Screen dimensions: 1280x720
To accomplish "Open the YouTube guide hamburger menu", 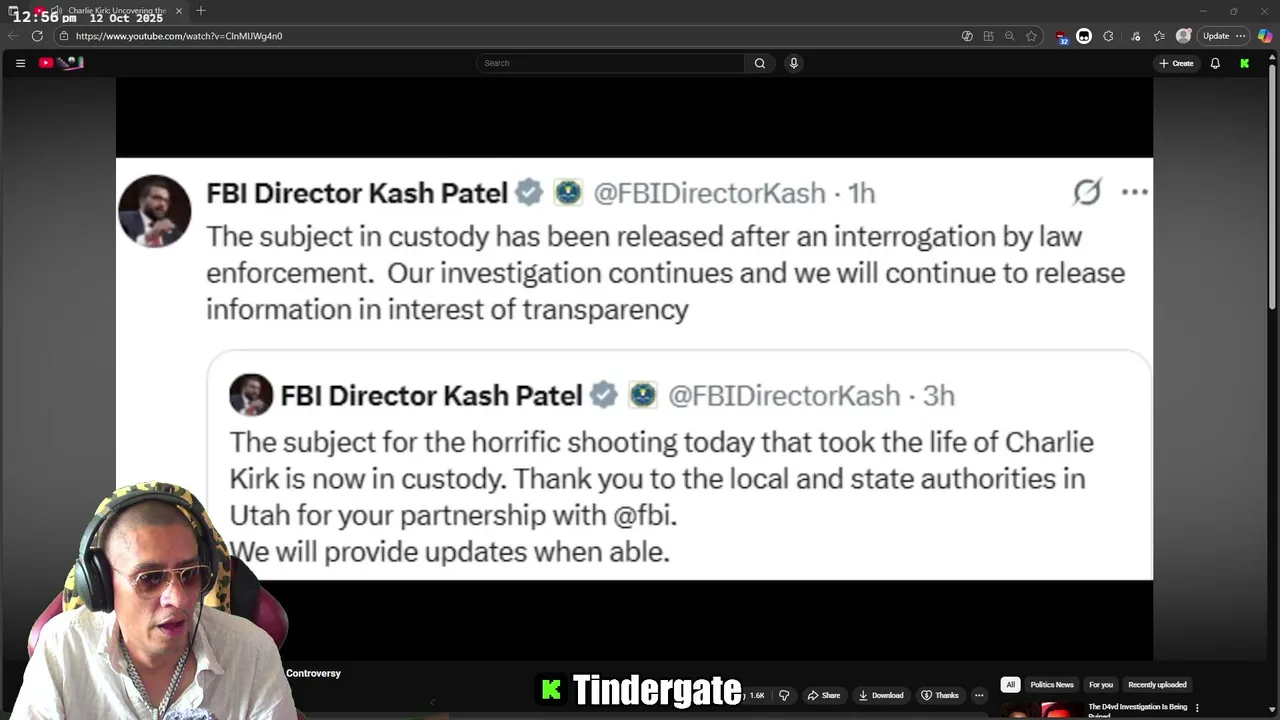I will click(x=20, y=63).
